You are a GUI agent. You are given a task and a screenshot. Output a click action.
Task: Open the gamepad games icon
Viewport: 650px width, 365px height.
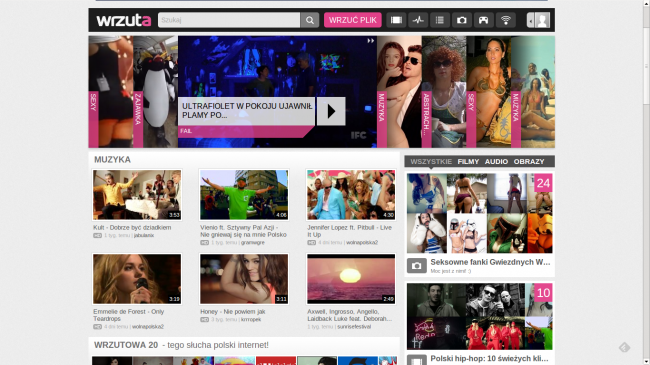(483, 20)
